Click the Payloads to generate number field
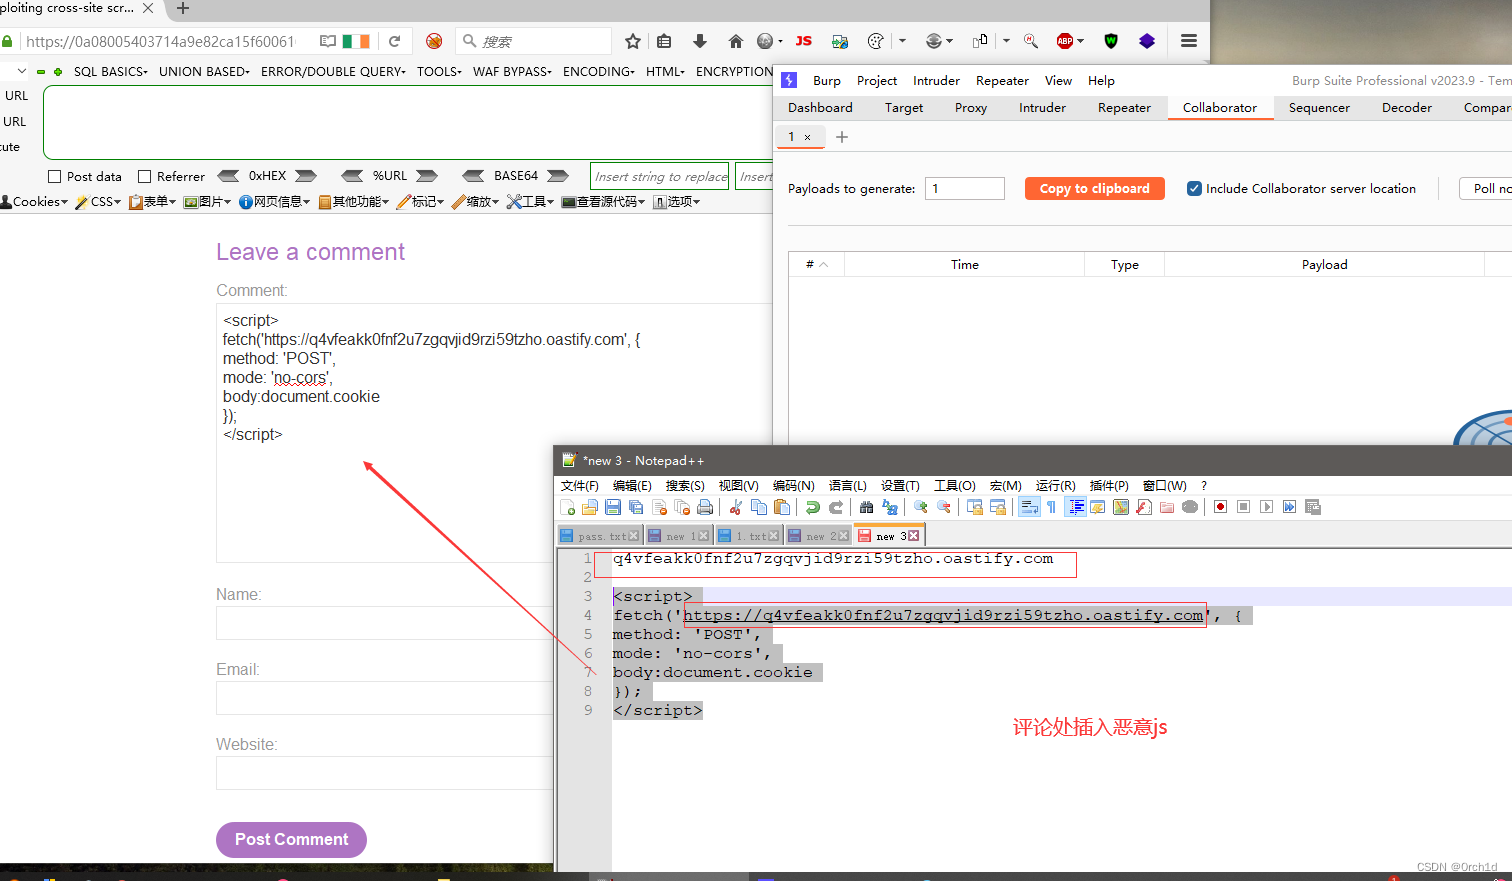The image size is (1512, 881). [x=964, y=188]
